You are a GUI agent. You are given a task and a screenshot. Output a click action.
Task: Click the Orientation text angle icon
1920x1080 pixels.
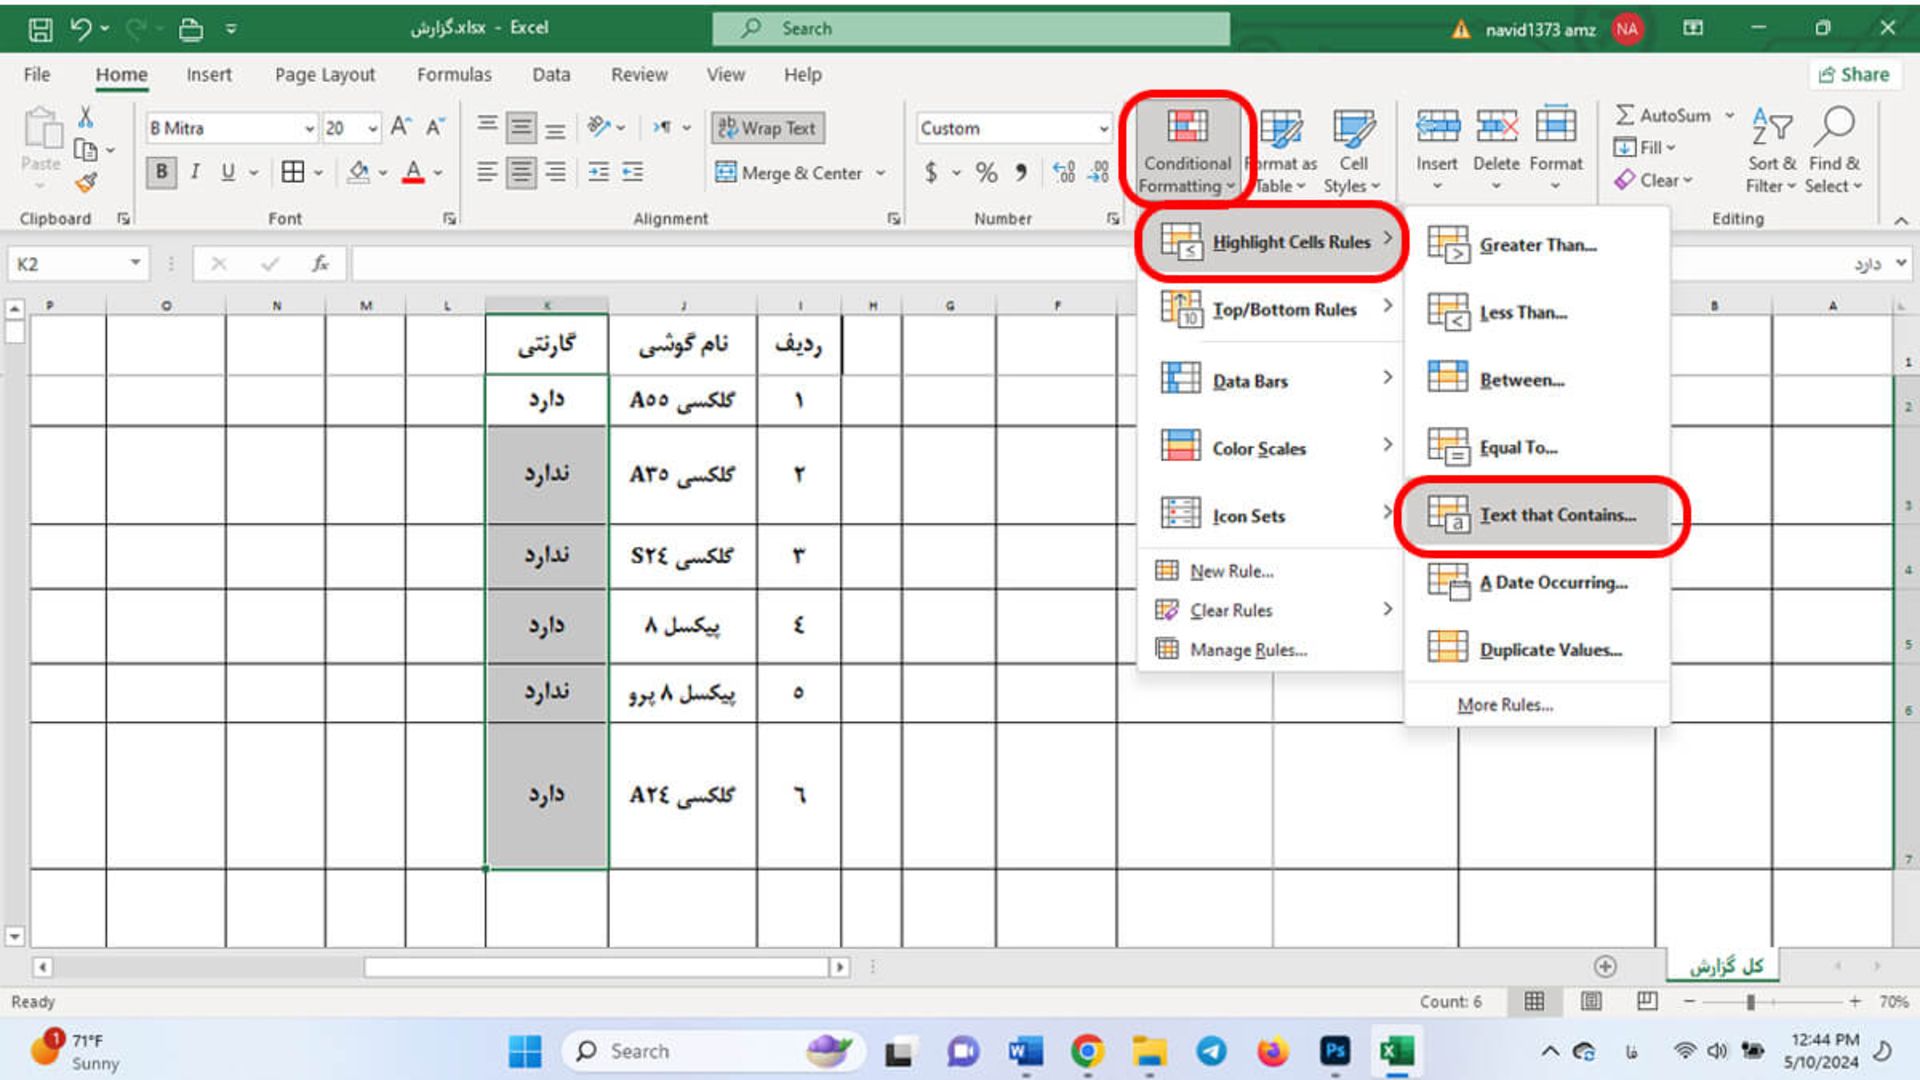(599, 126)
